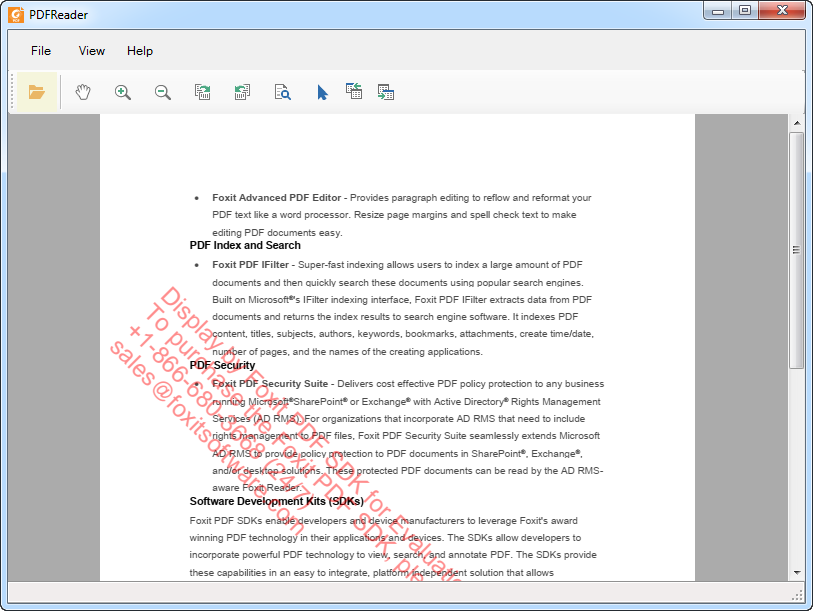This screenshot has height=611, width=813.
Task: Click the scrollbar down arrow
Action: click(x=797, y=572)
